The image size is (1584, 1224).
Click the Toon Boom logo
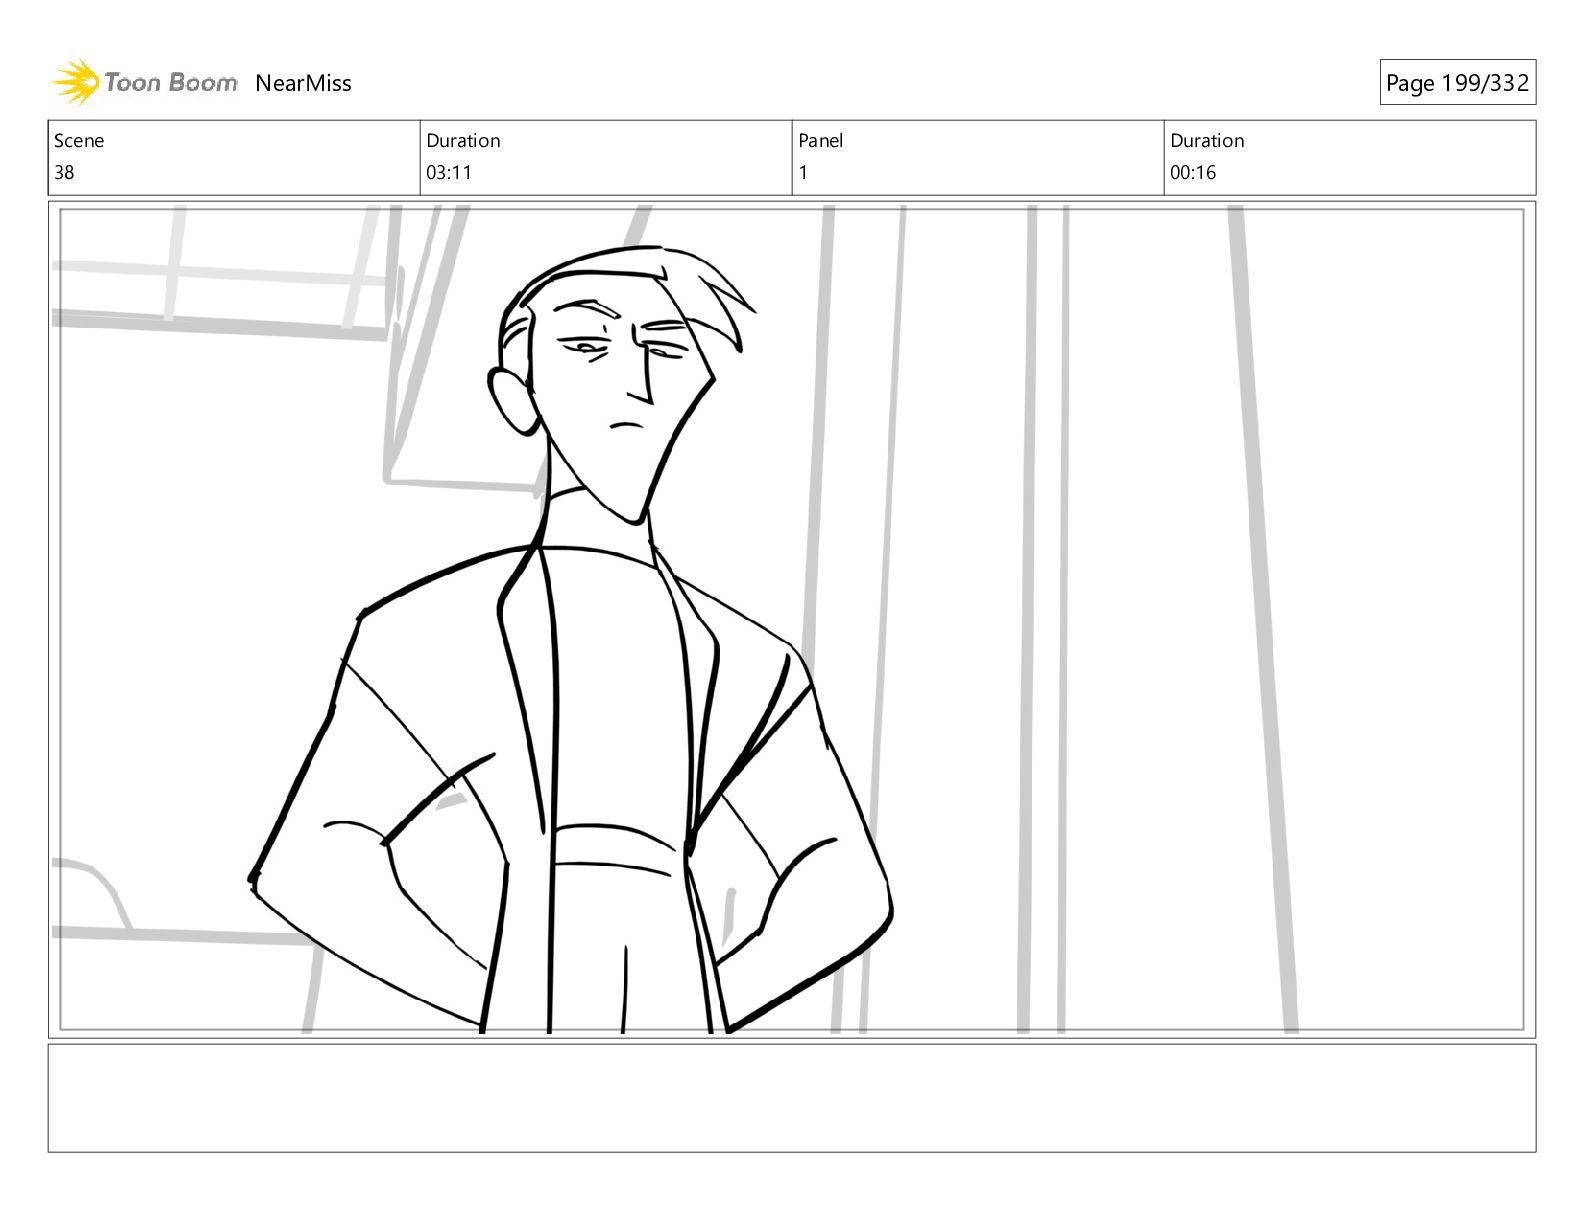point(145,82)
